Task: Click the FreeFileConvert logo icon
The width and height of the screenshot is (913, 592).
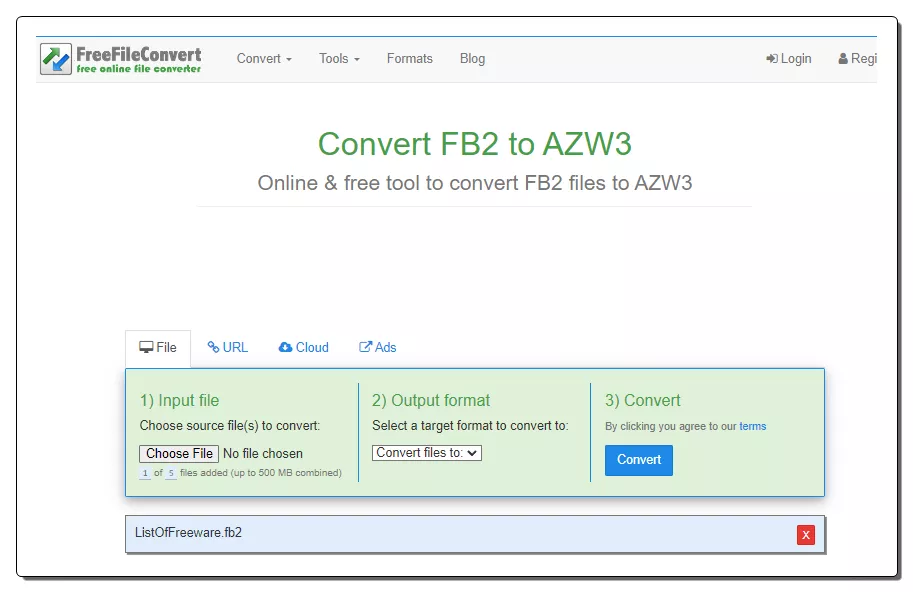Action: tap(56, 59)
